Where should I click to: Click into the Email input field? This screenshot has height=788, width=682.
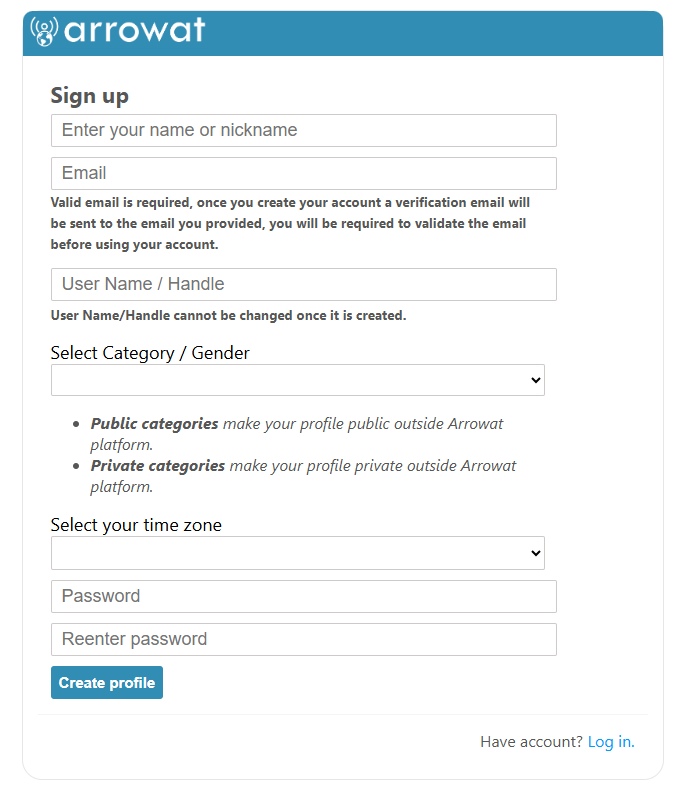click(x=304, y=173)
